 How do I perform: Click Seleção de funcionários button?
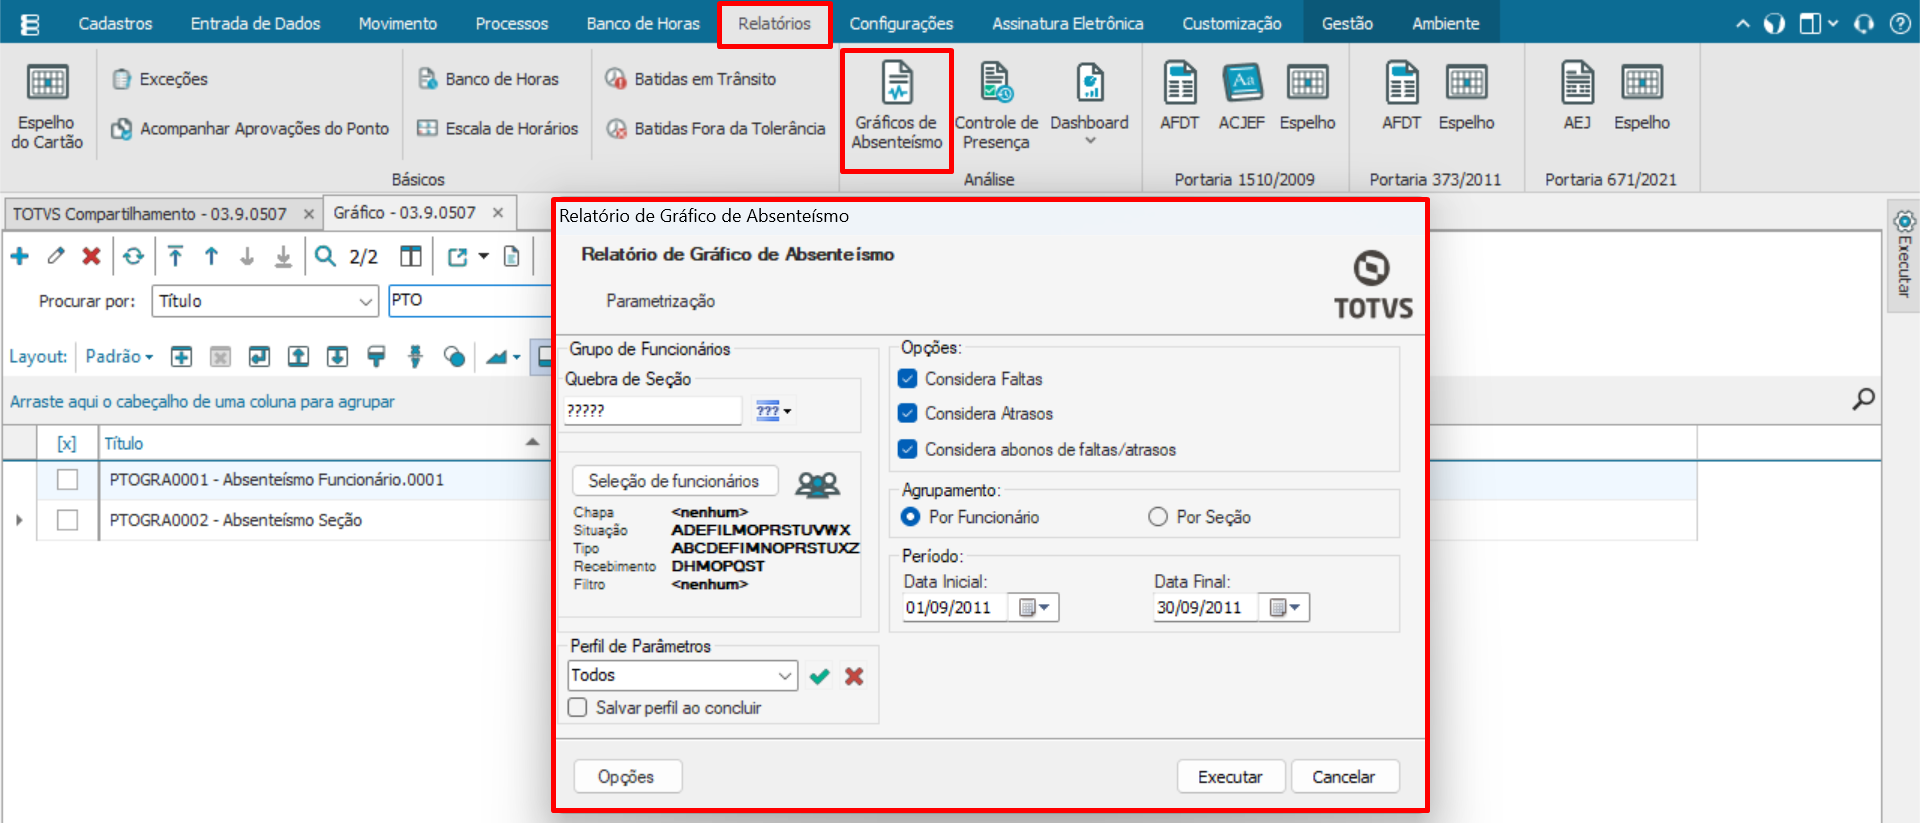(674, 481)
